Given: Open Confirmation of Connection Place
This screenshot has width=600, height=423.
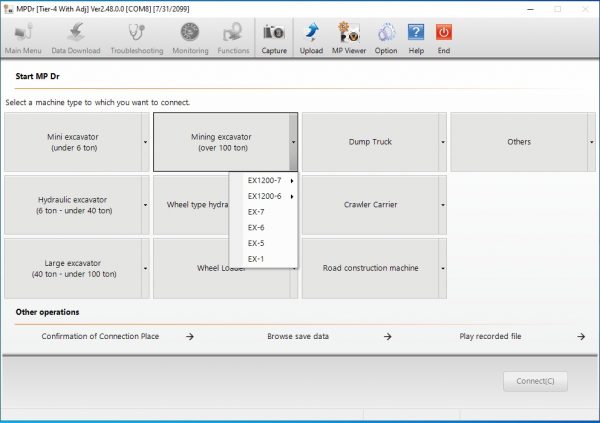Looking at the screenshot, I should [x=100, y=336].
